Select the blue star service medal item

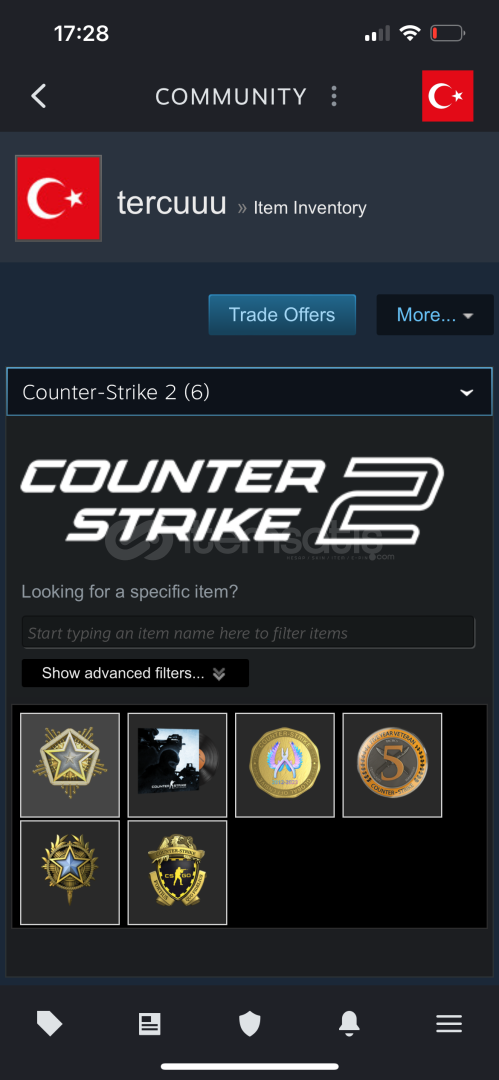point(70,872)
